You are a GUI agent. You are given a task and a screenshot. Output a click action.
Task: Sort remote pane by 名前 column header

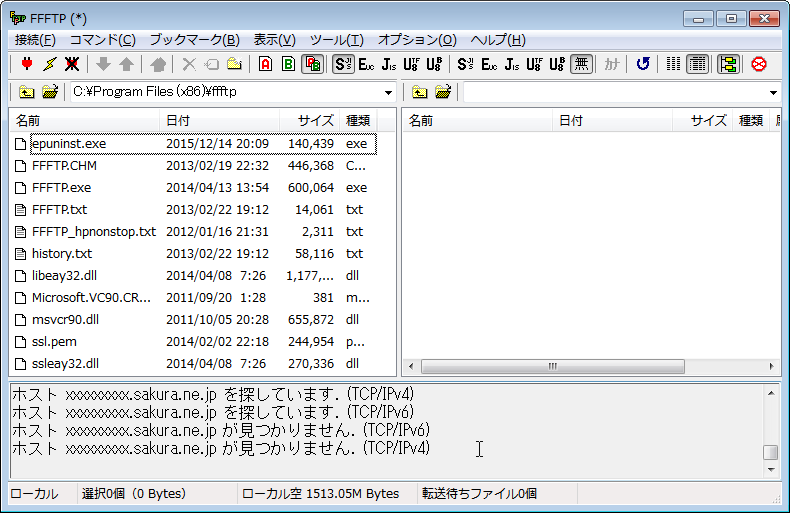(x=478, y=120)
